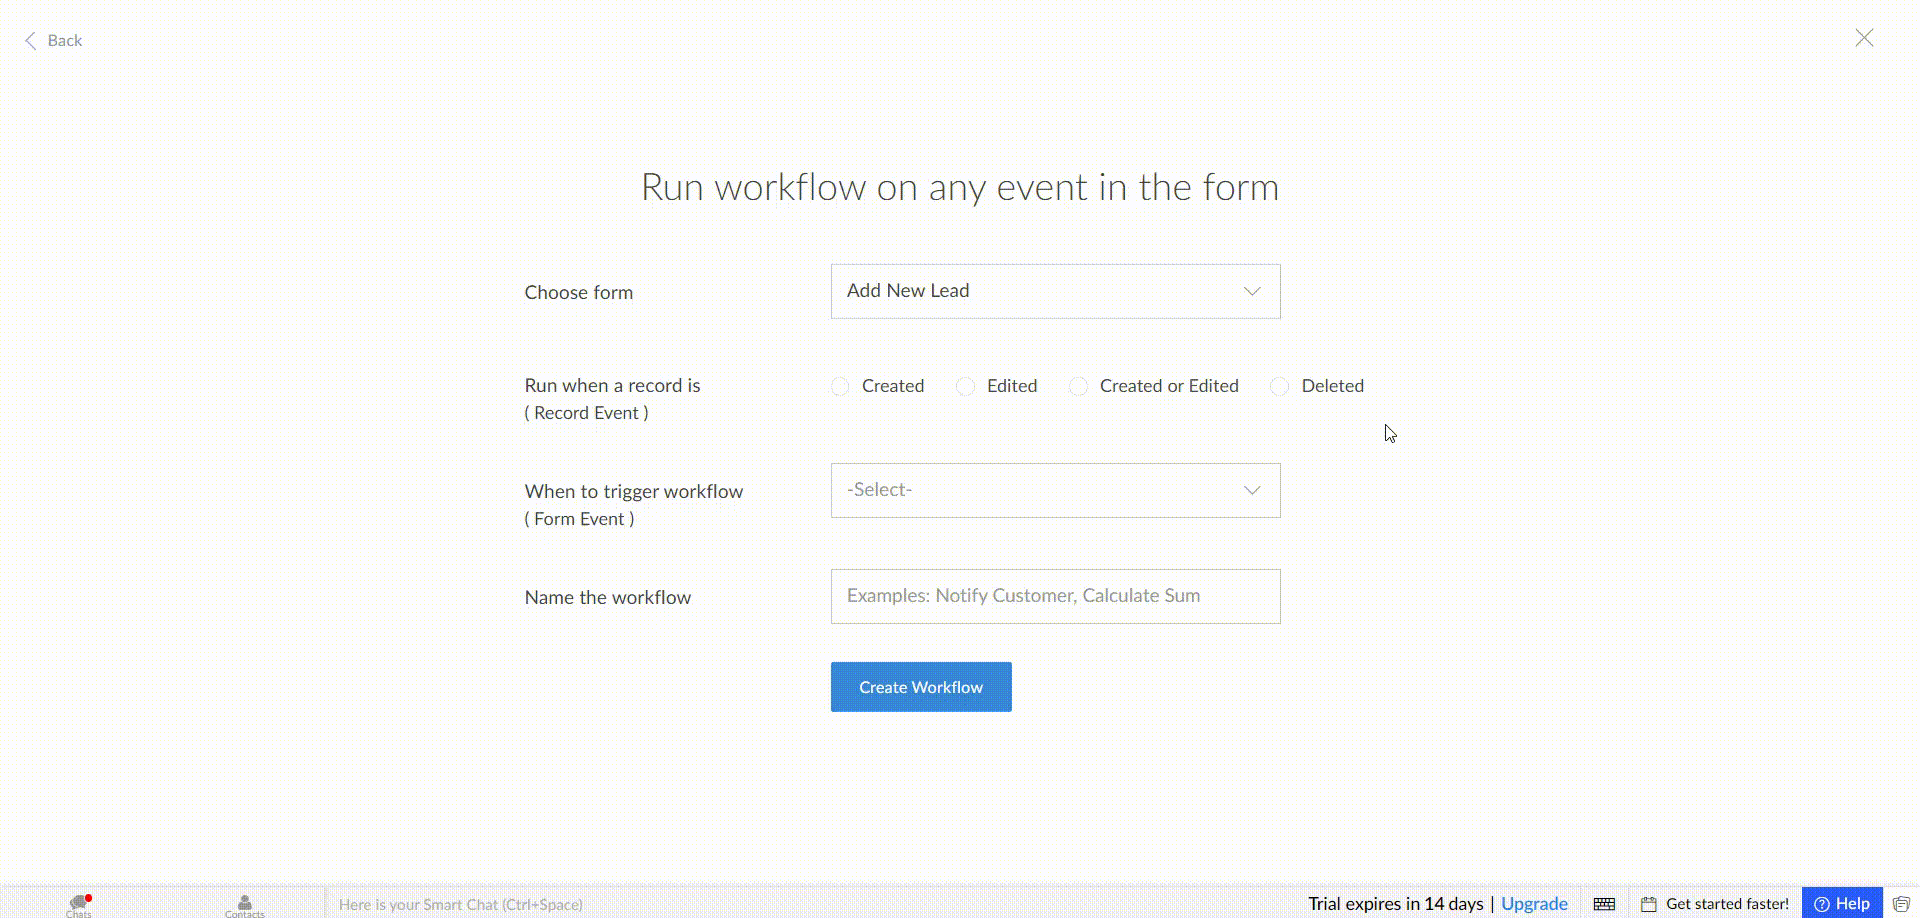Open the Chats icon in bottom bar
Screen dimensions: 1920x918
tap(79, 904)
